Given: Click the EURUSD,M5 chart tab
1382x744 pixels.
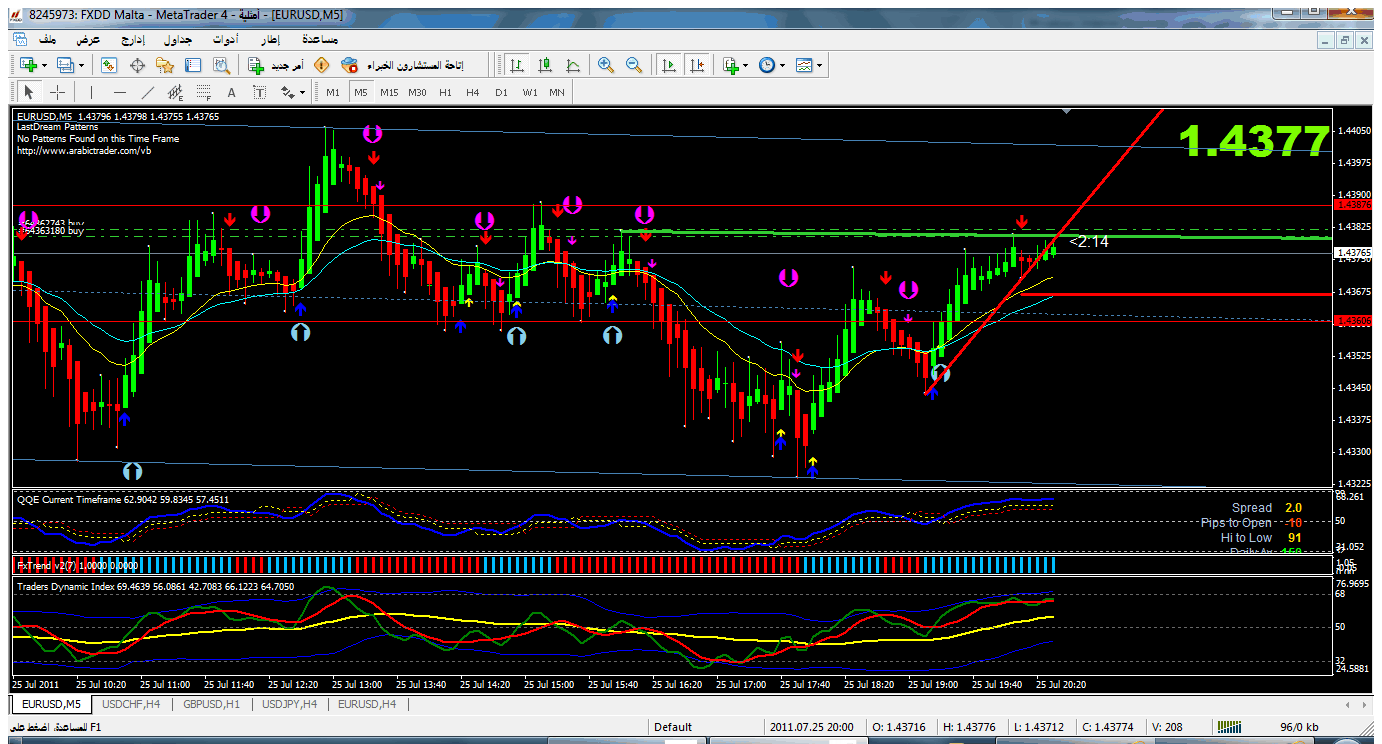Looking at the screenshot, I should (51, 704).
